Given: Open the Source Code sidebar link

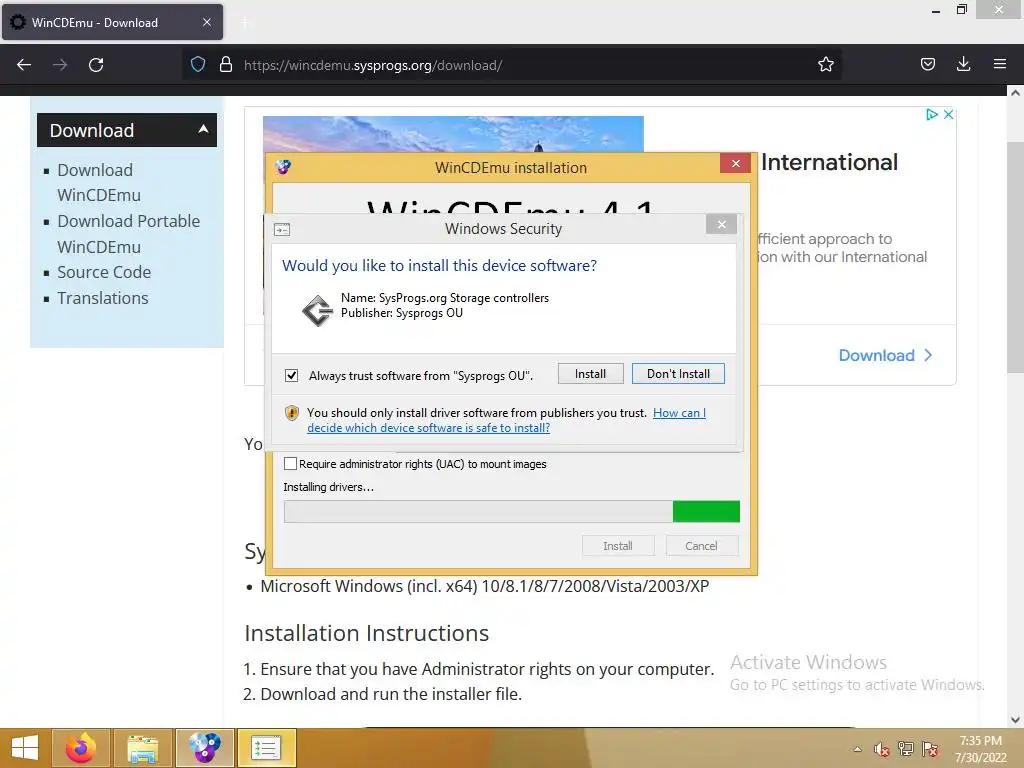Looking at the screenshot, I should (104, 272).
